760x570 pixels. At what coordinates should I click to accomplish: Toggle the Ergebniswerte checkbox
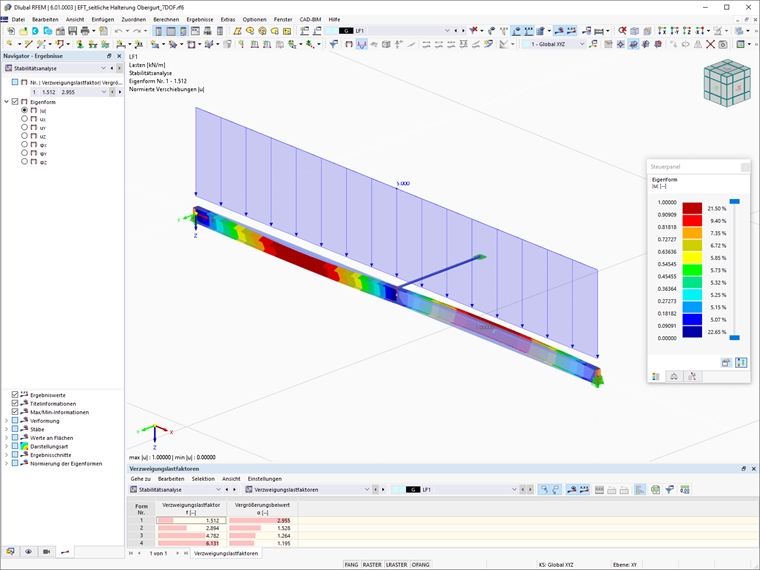[15, 395]
